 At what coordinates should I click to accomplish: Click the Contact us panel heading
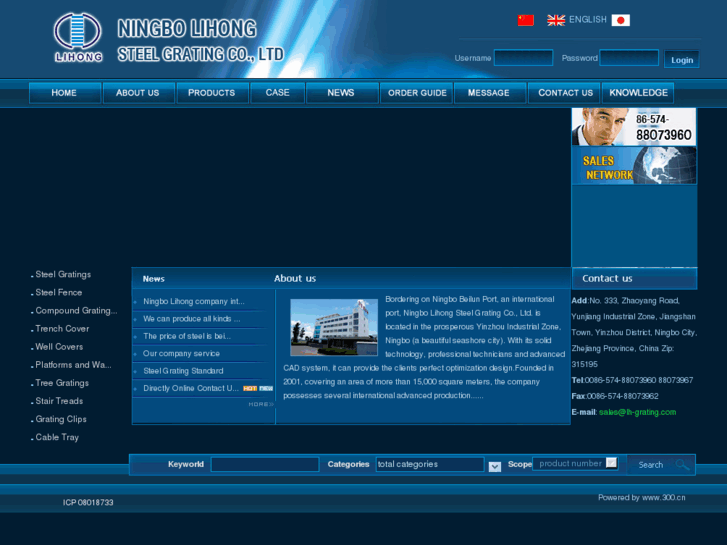coord(607,279)
